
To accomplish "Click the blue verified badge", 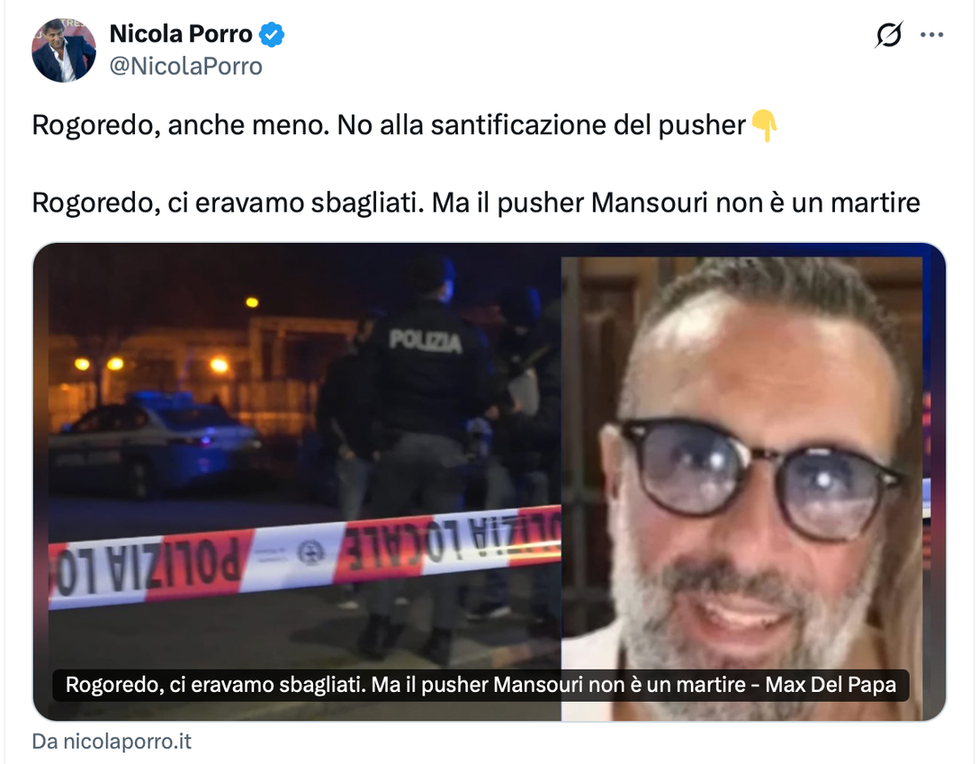I will [272, 34].
